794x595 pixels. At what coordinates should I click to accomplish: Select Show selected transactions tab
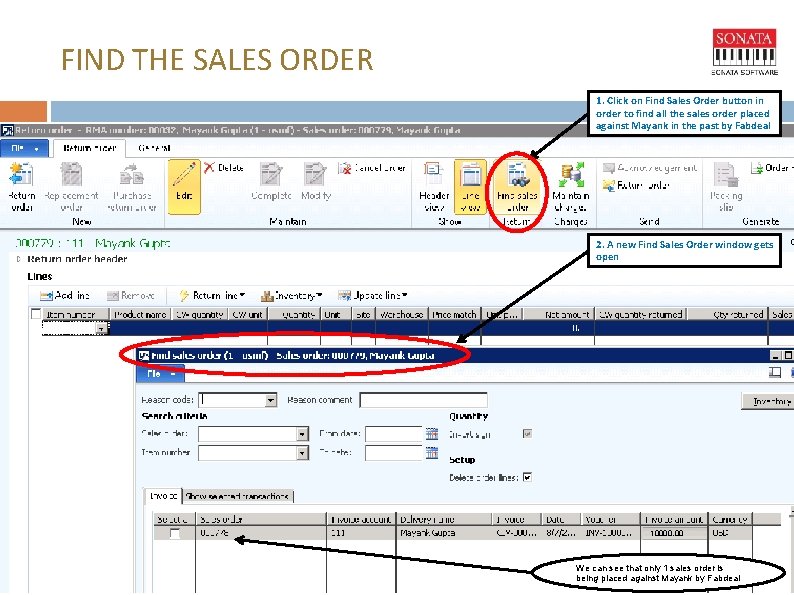tap(237, 496)
